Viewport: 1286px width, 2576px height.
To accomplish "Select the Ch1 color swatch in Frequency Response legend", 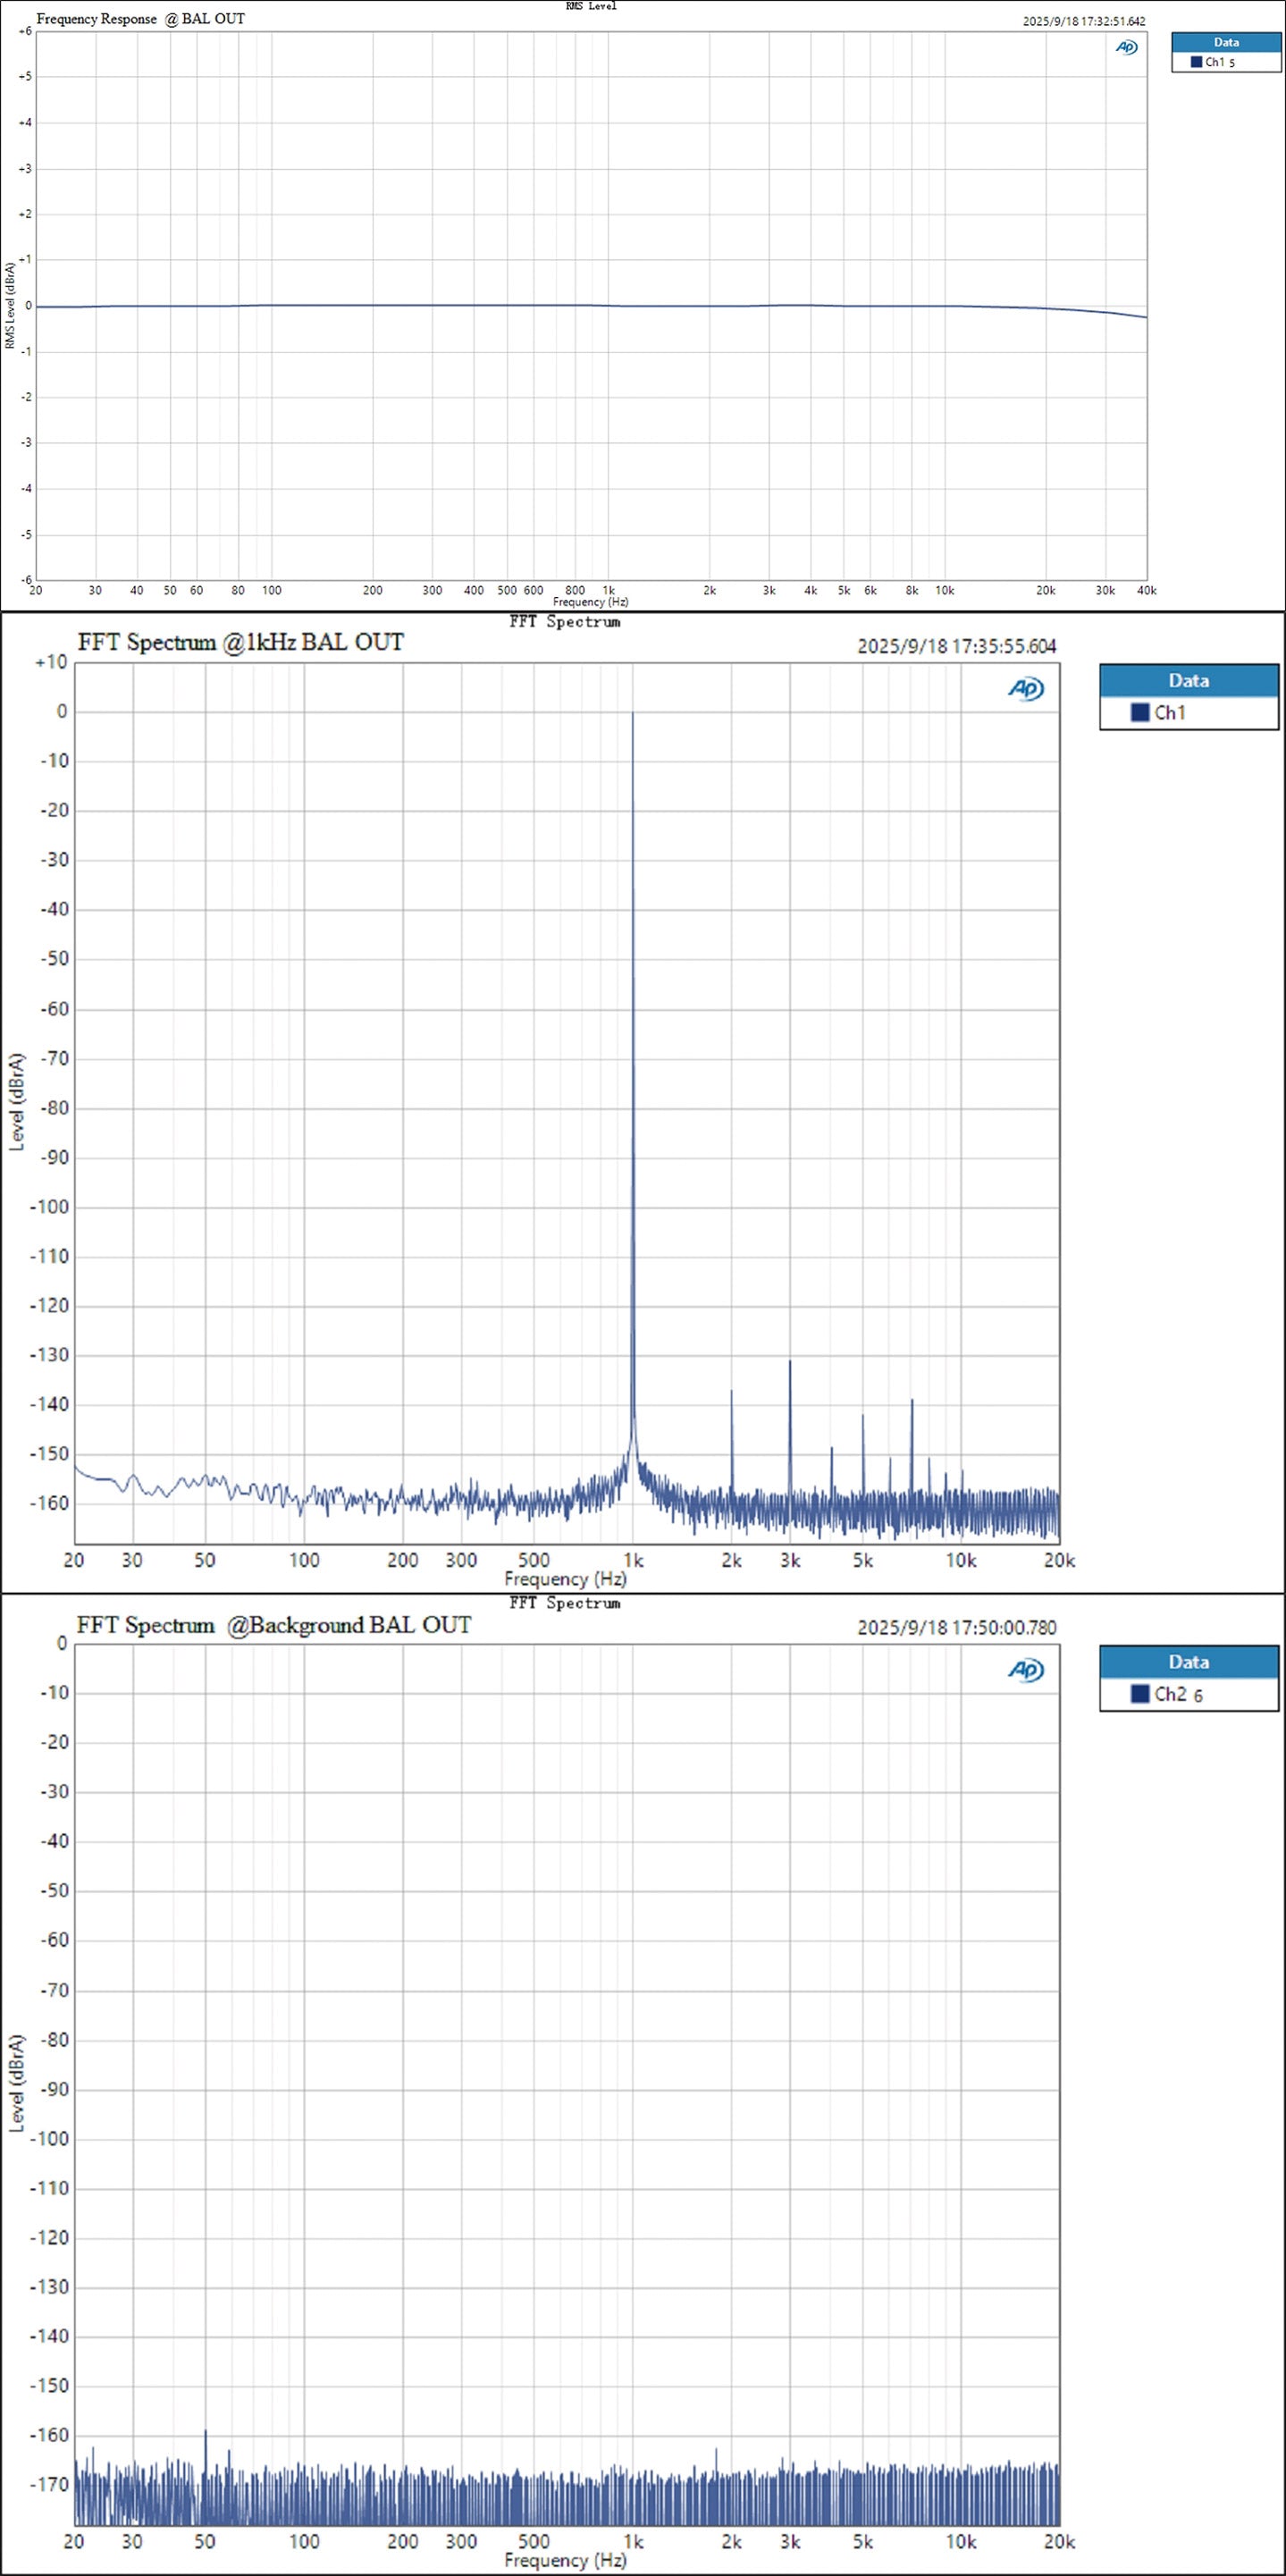I will coord(1196,62).
